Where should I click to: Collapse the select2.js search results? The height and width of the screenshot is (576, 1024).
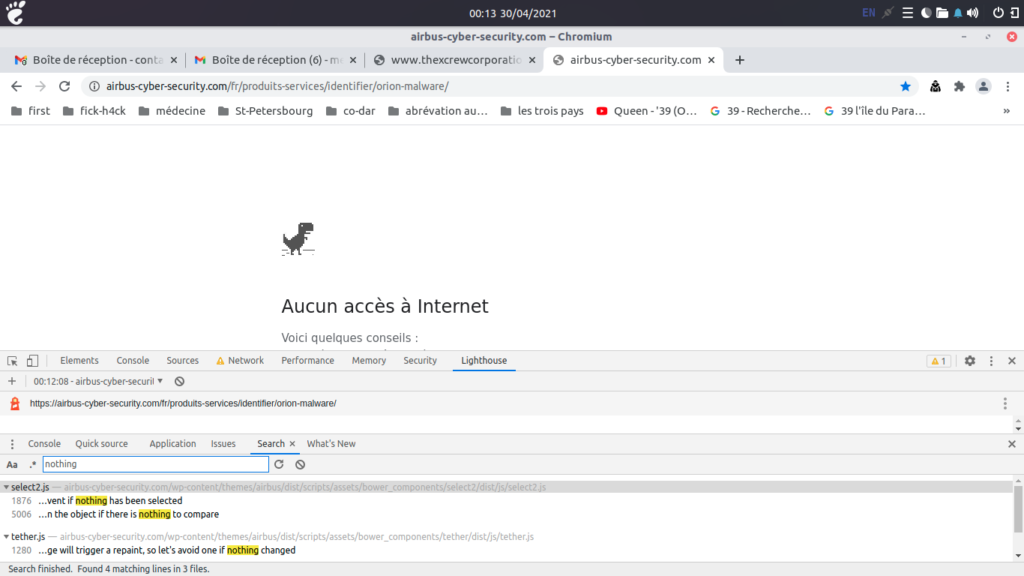(x=6, y=487)
